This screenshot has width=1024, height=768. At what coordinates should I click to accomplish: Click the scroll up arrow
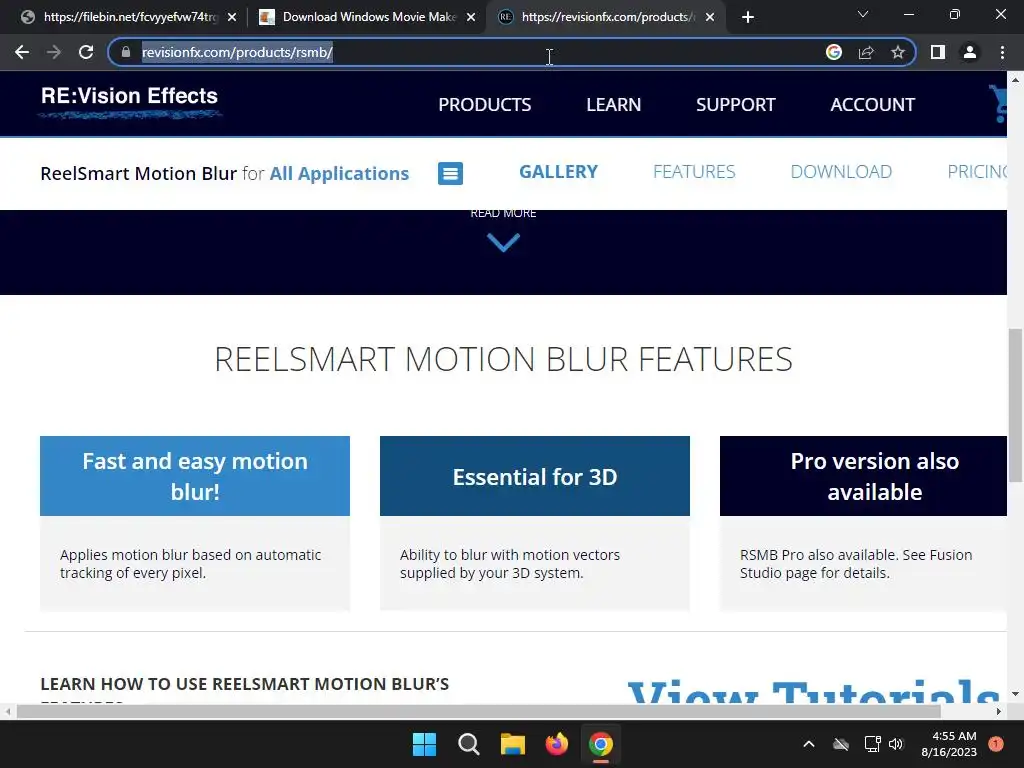coord(1015,80)
